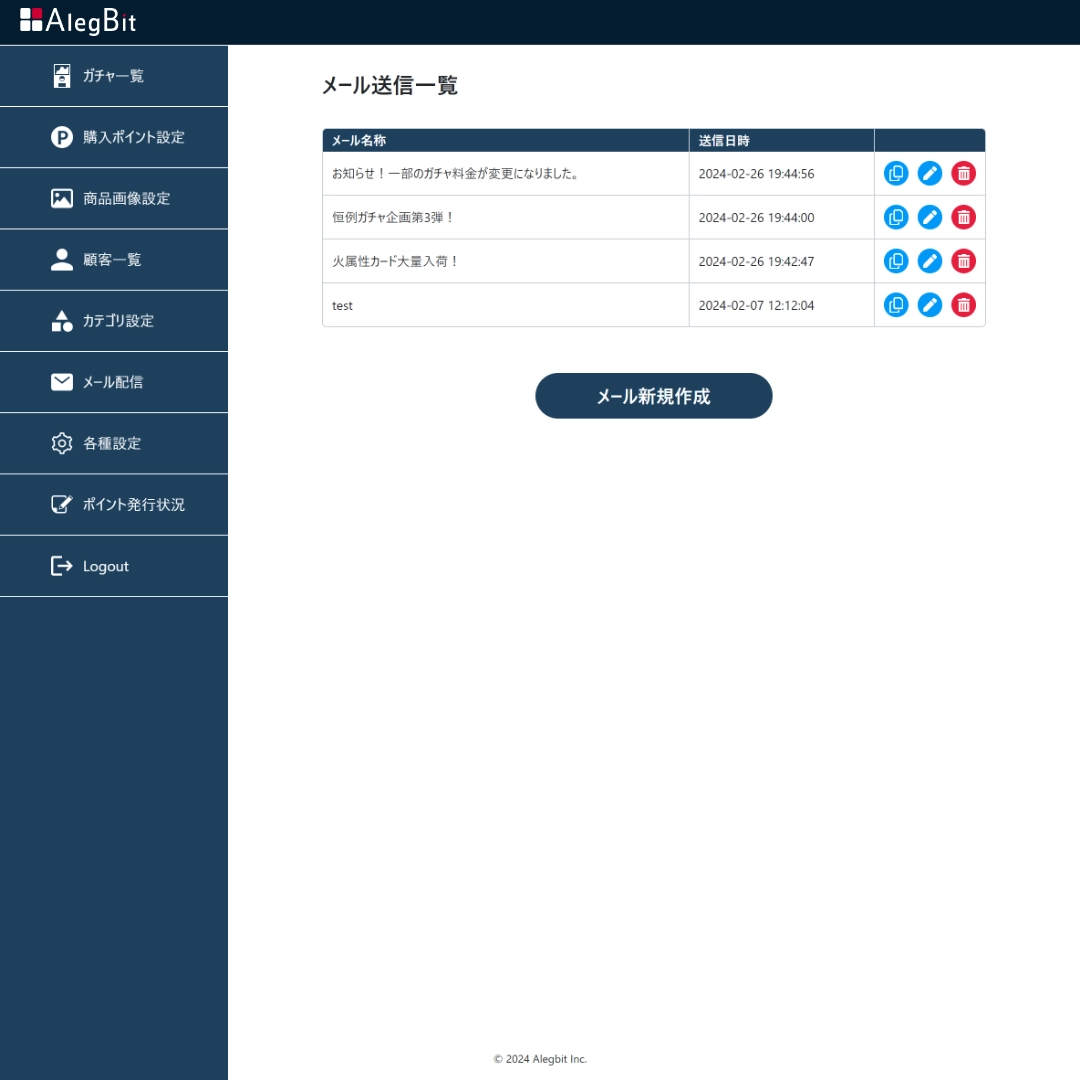Click the date 2024-02-26 19:44:00
Screen dimensions: 1080x1080
pyautogui.click(x=756, y=218)
